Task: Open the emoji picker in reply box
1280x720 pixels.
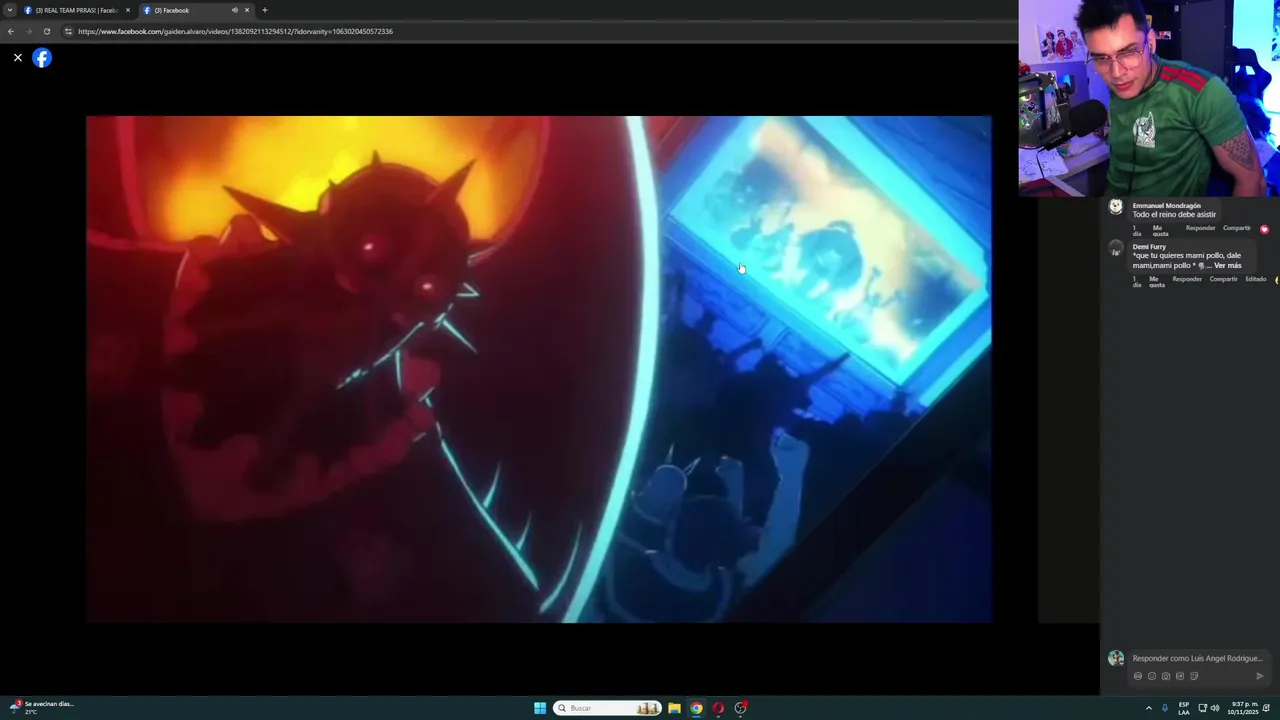Action: pos(1152,676)
